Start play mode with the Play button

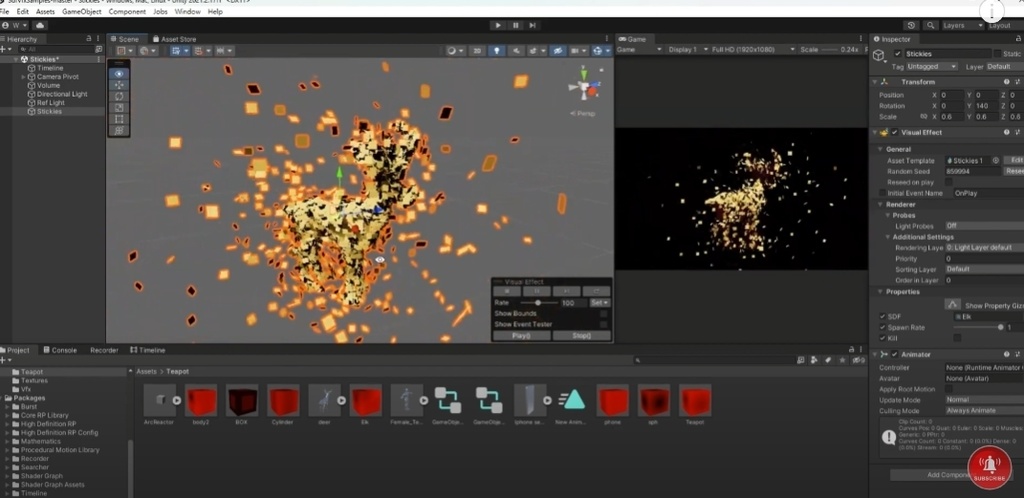tap(498, 25)
